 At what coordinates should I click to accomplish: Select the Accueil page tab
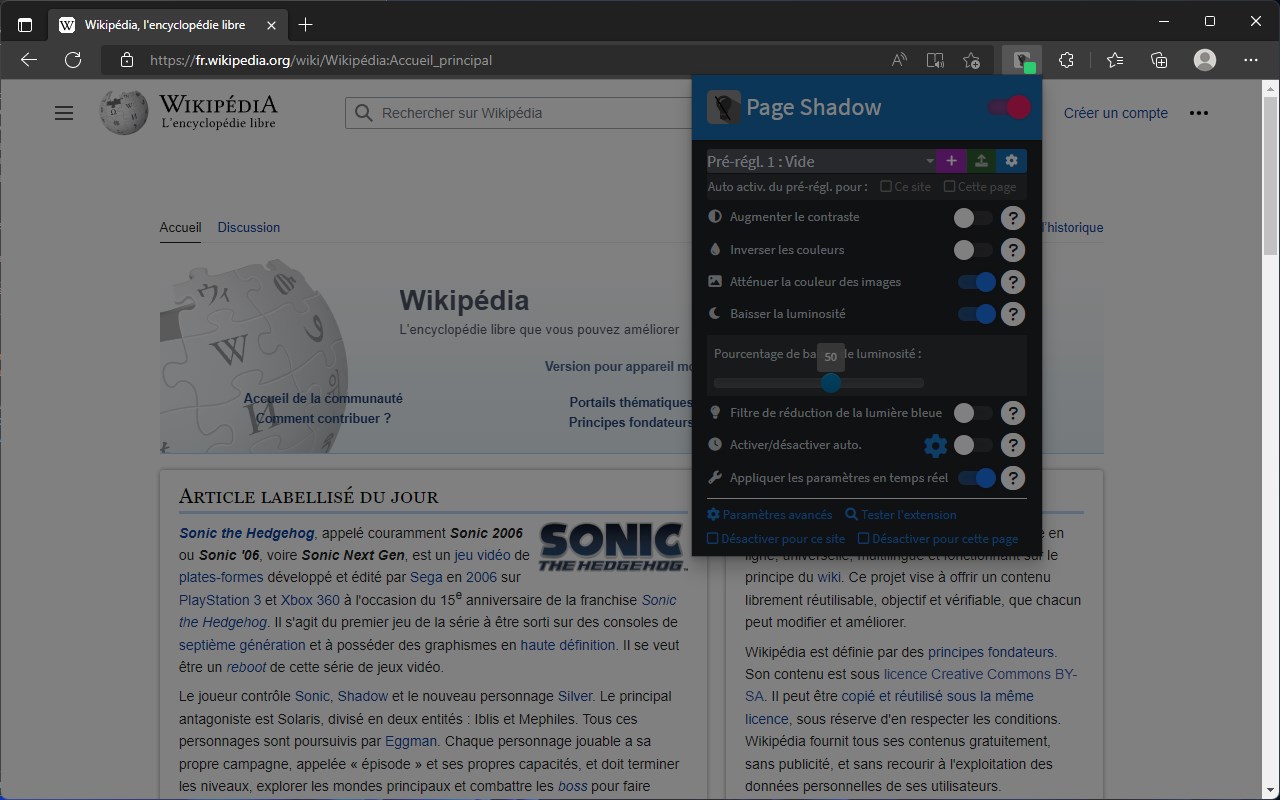coord(180,227)
